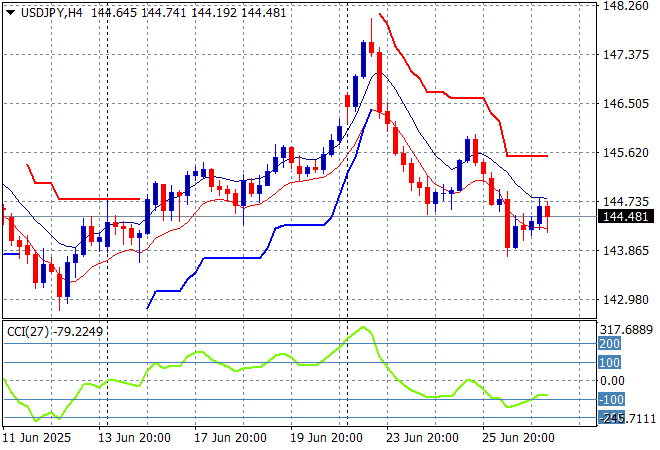Click the 25 Jun 20:00 time label
The width and height of the screenshot is (660, 450).
tap(518, 438)
